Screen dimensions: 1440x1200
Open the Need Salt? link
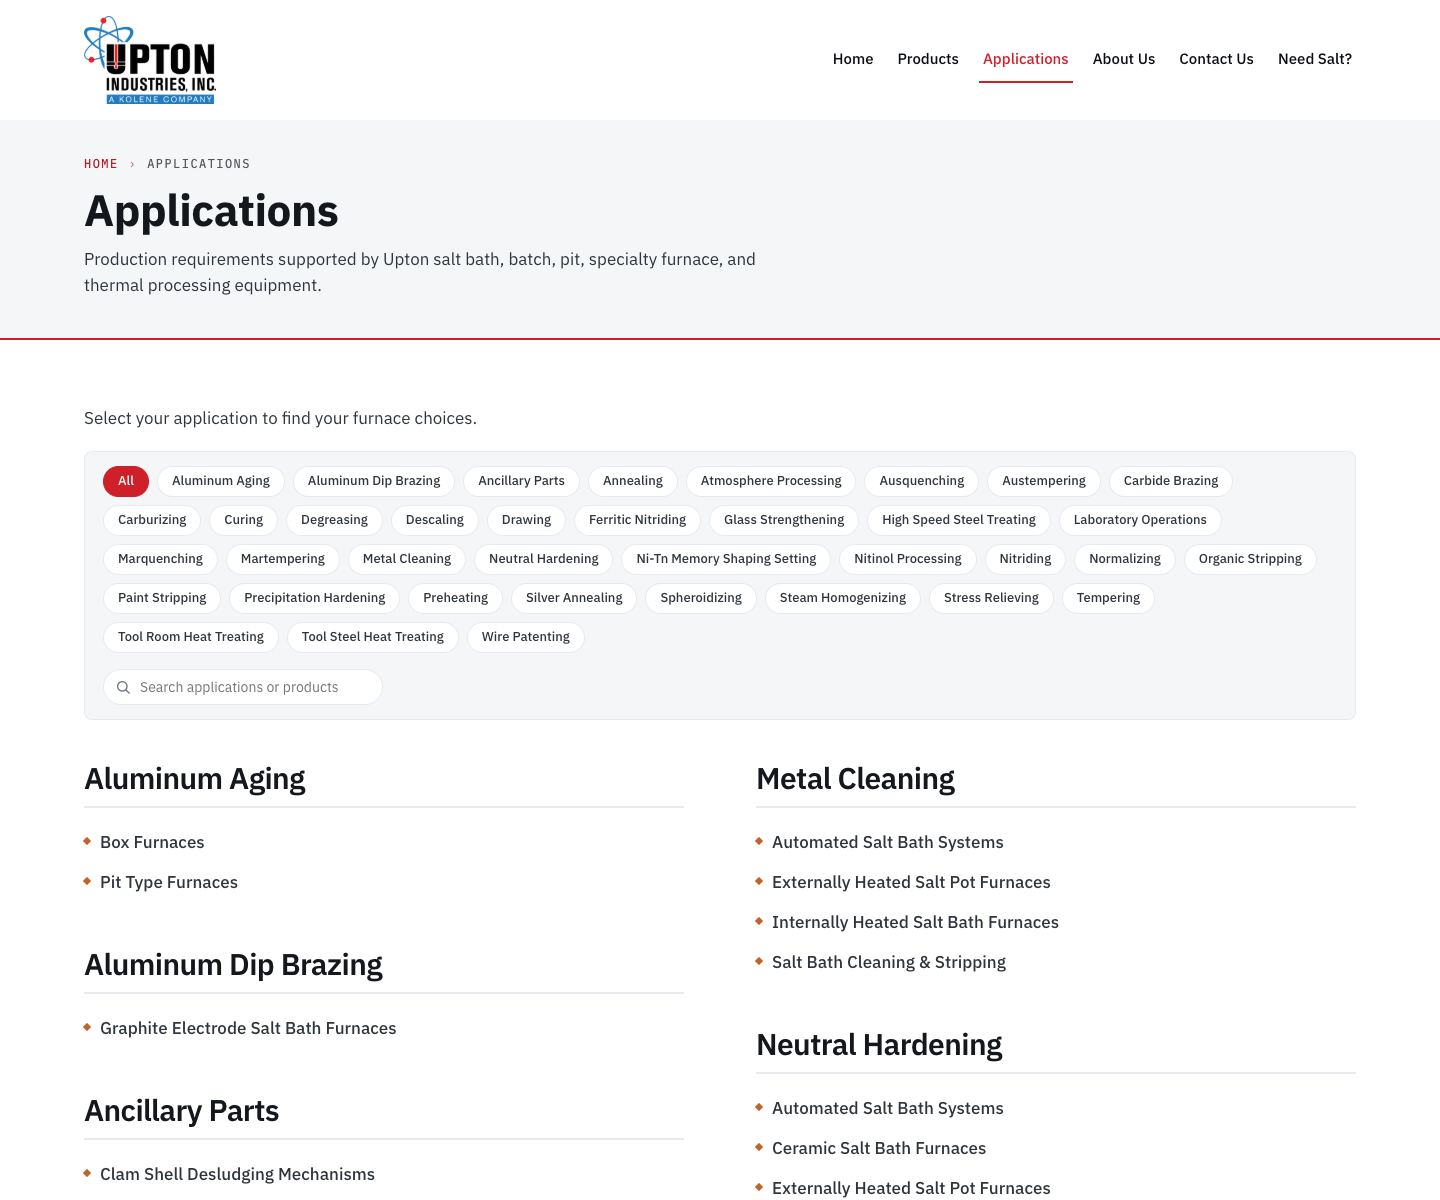pos(1315,59)
